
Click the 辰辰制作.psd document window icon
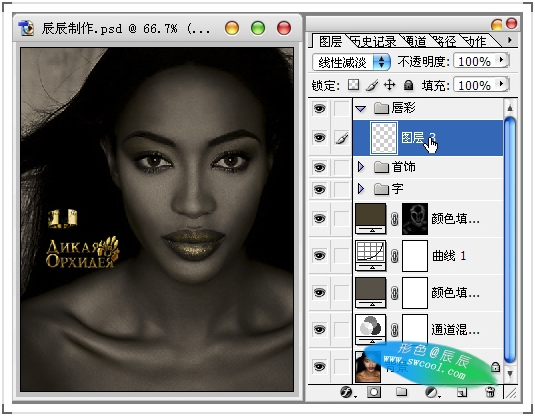point(26,28)
